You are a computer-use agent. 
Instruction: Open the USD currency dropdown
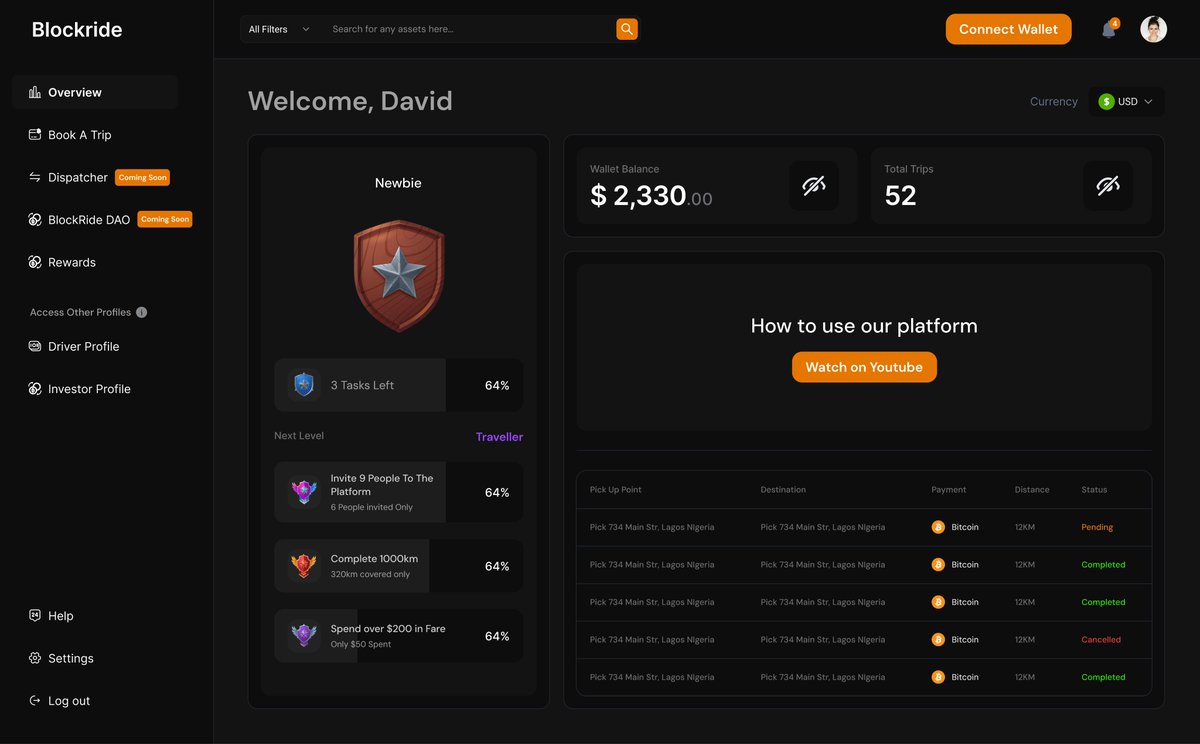[x=1127, y=101]
